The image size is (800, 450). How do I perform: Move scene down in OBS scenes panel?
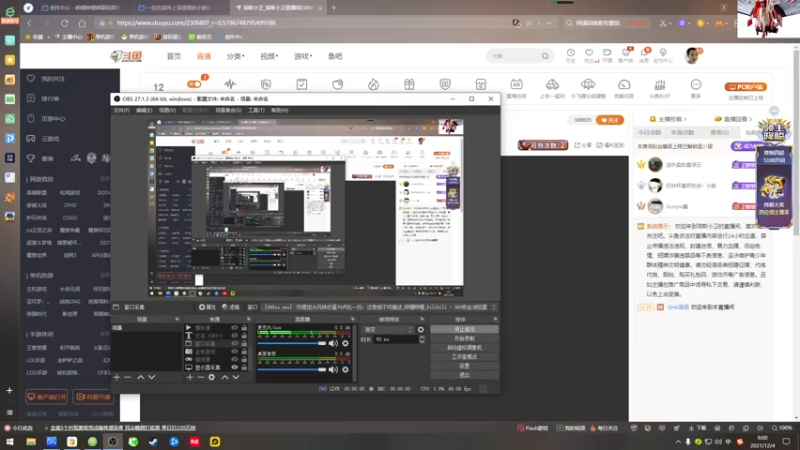pyautogui.click(x=152, y=377)
